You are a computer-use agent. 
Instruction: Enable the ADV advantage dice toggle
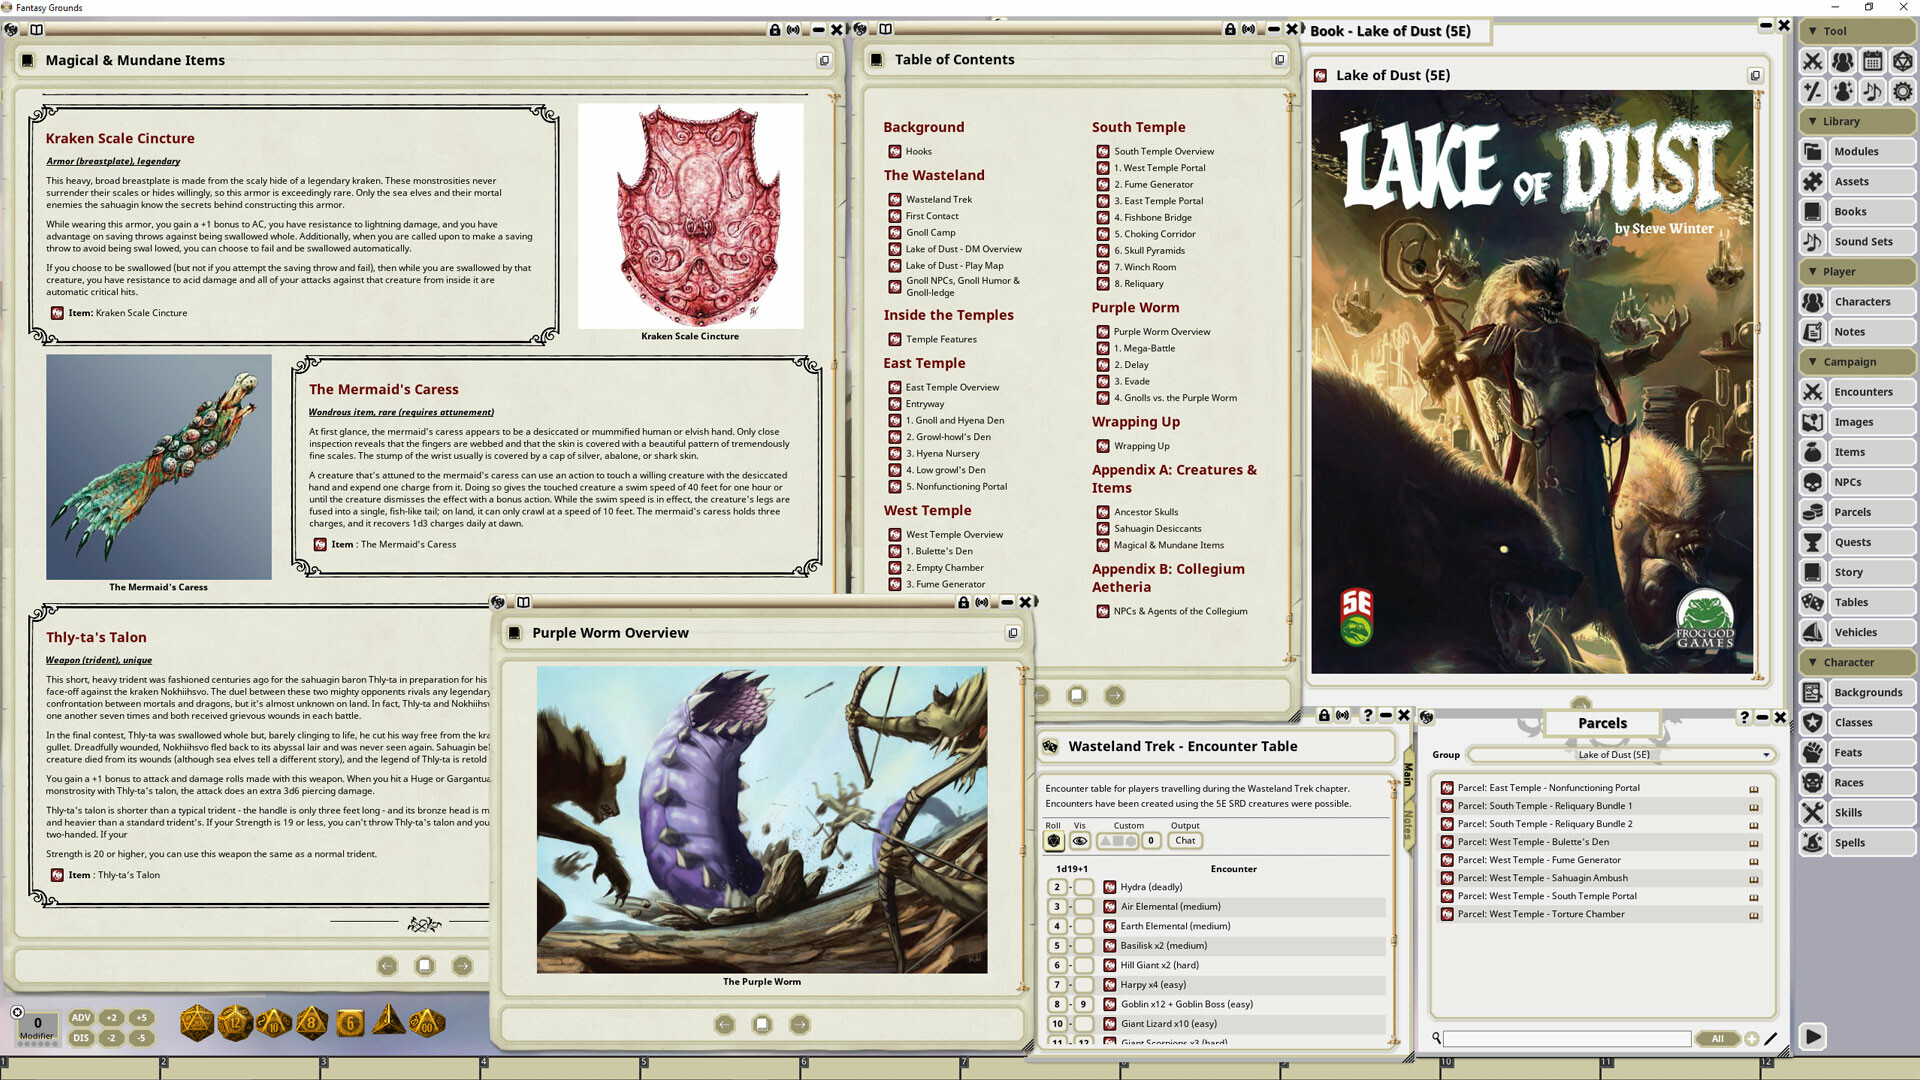80,1016
